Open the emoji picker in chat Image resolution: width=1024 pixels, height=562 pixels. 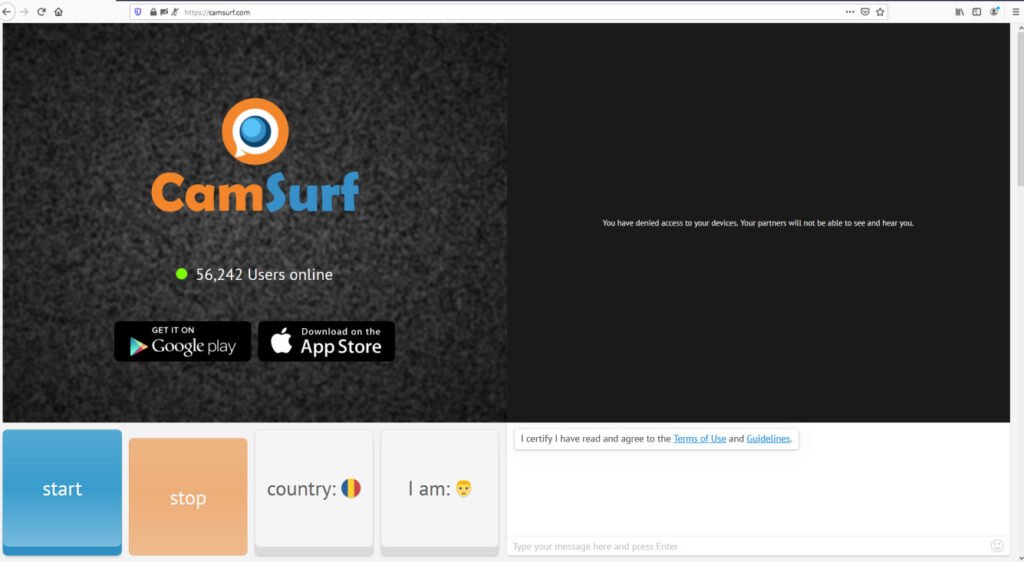click(997, 546)
